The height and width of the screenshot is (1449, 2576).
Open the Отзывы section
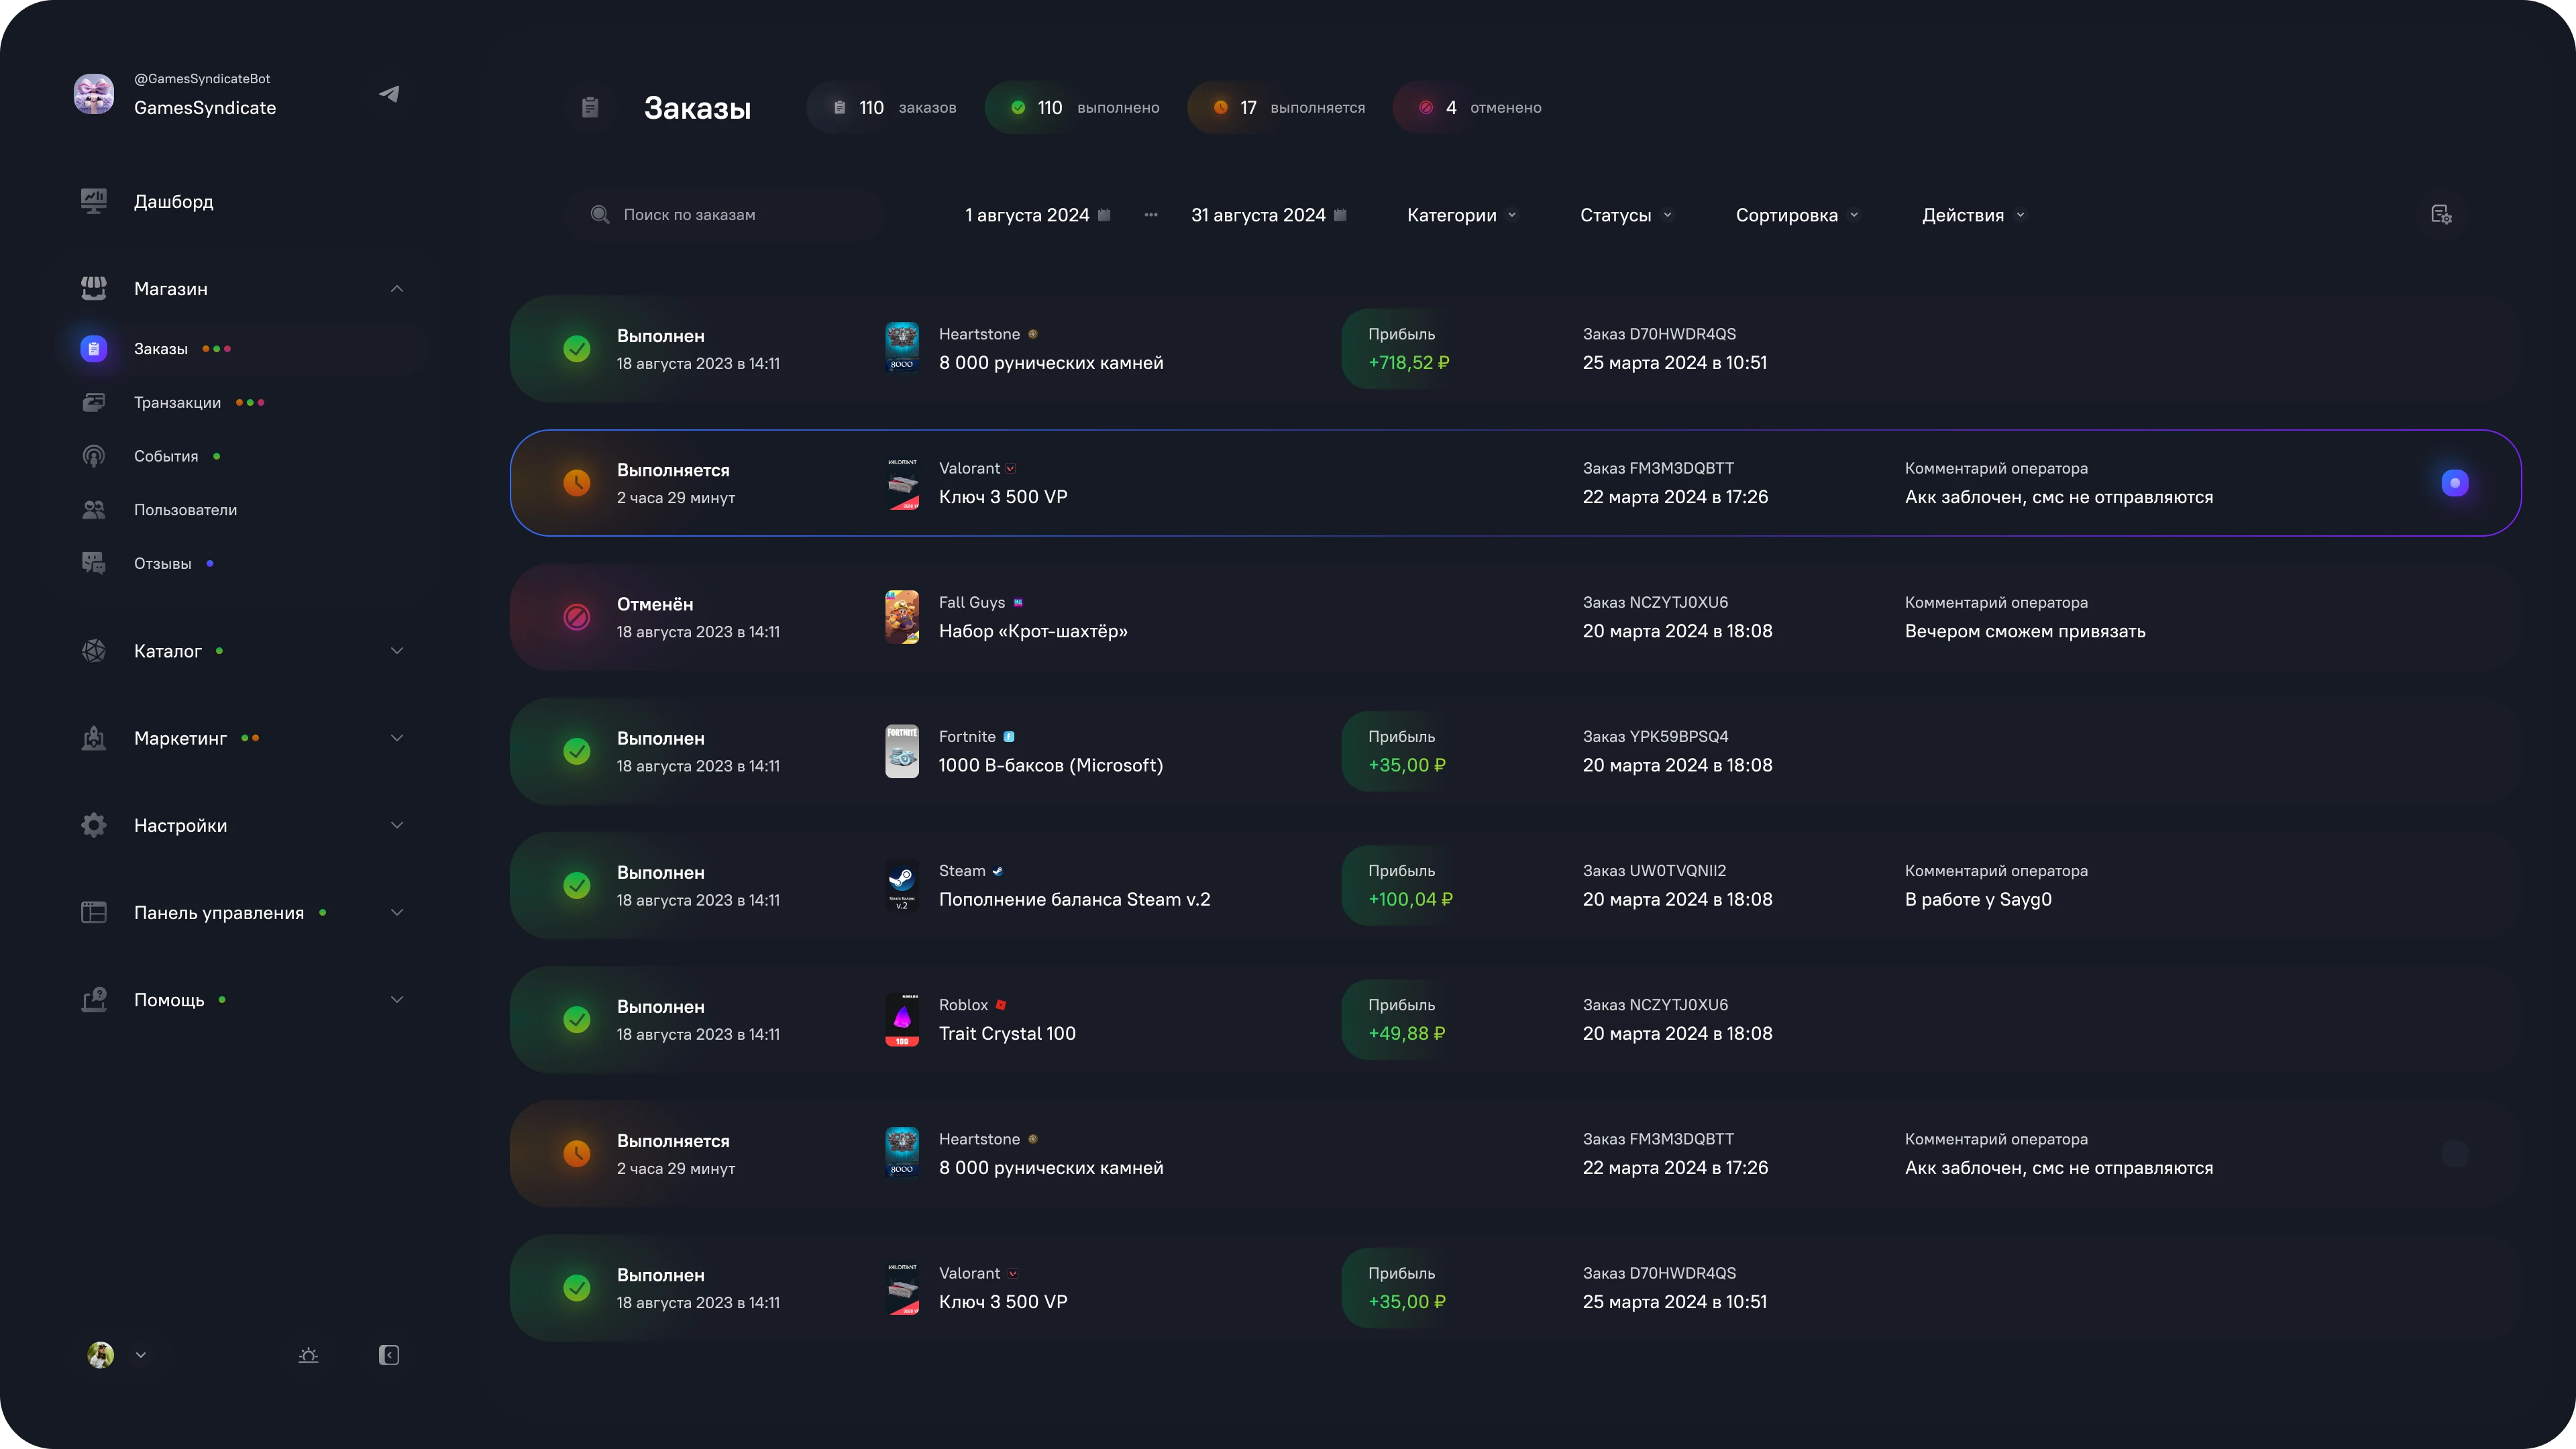tap(163, 563)
